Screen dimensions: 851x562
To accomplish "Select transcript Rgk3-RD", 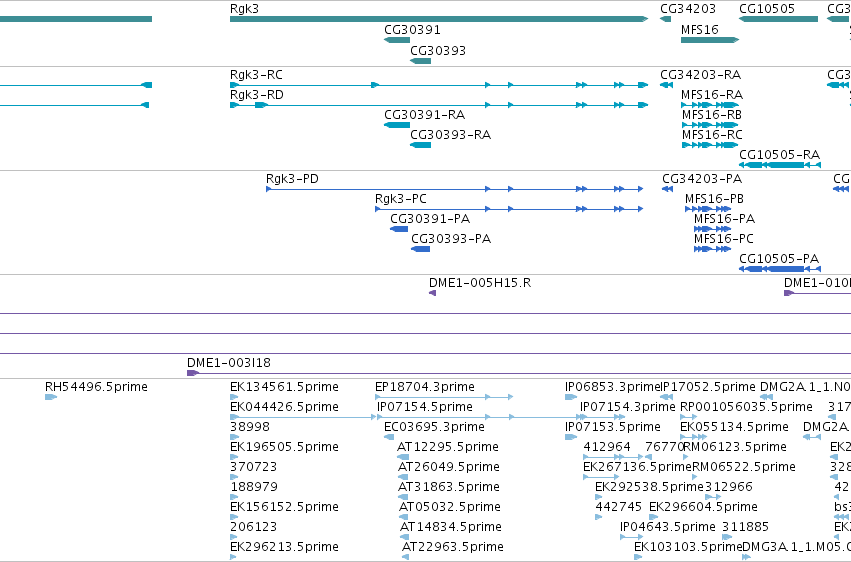I will click(439, 105).
